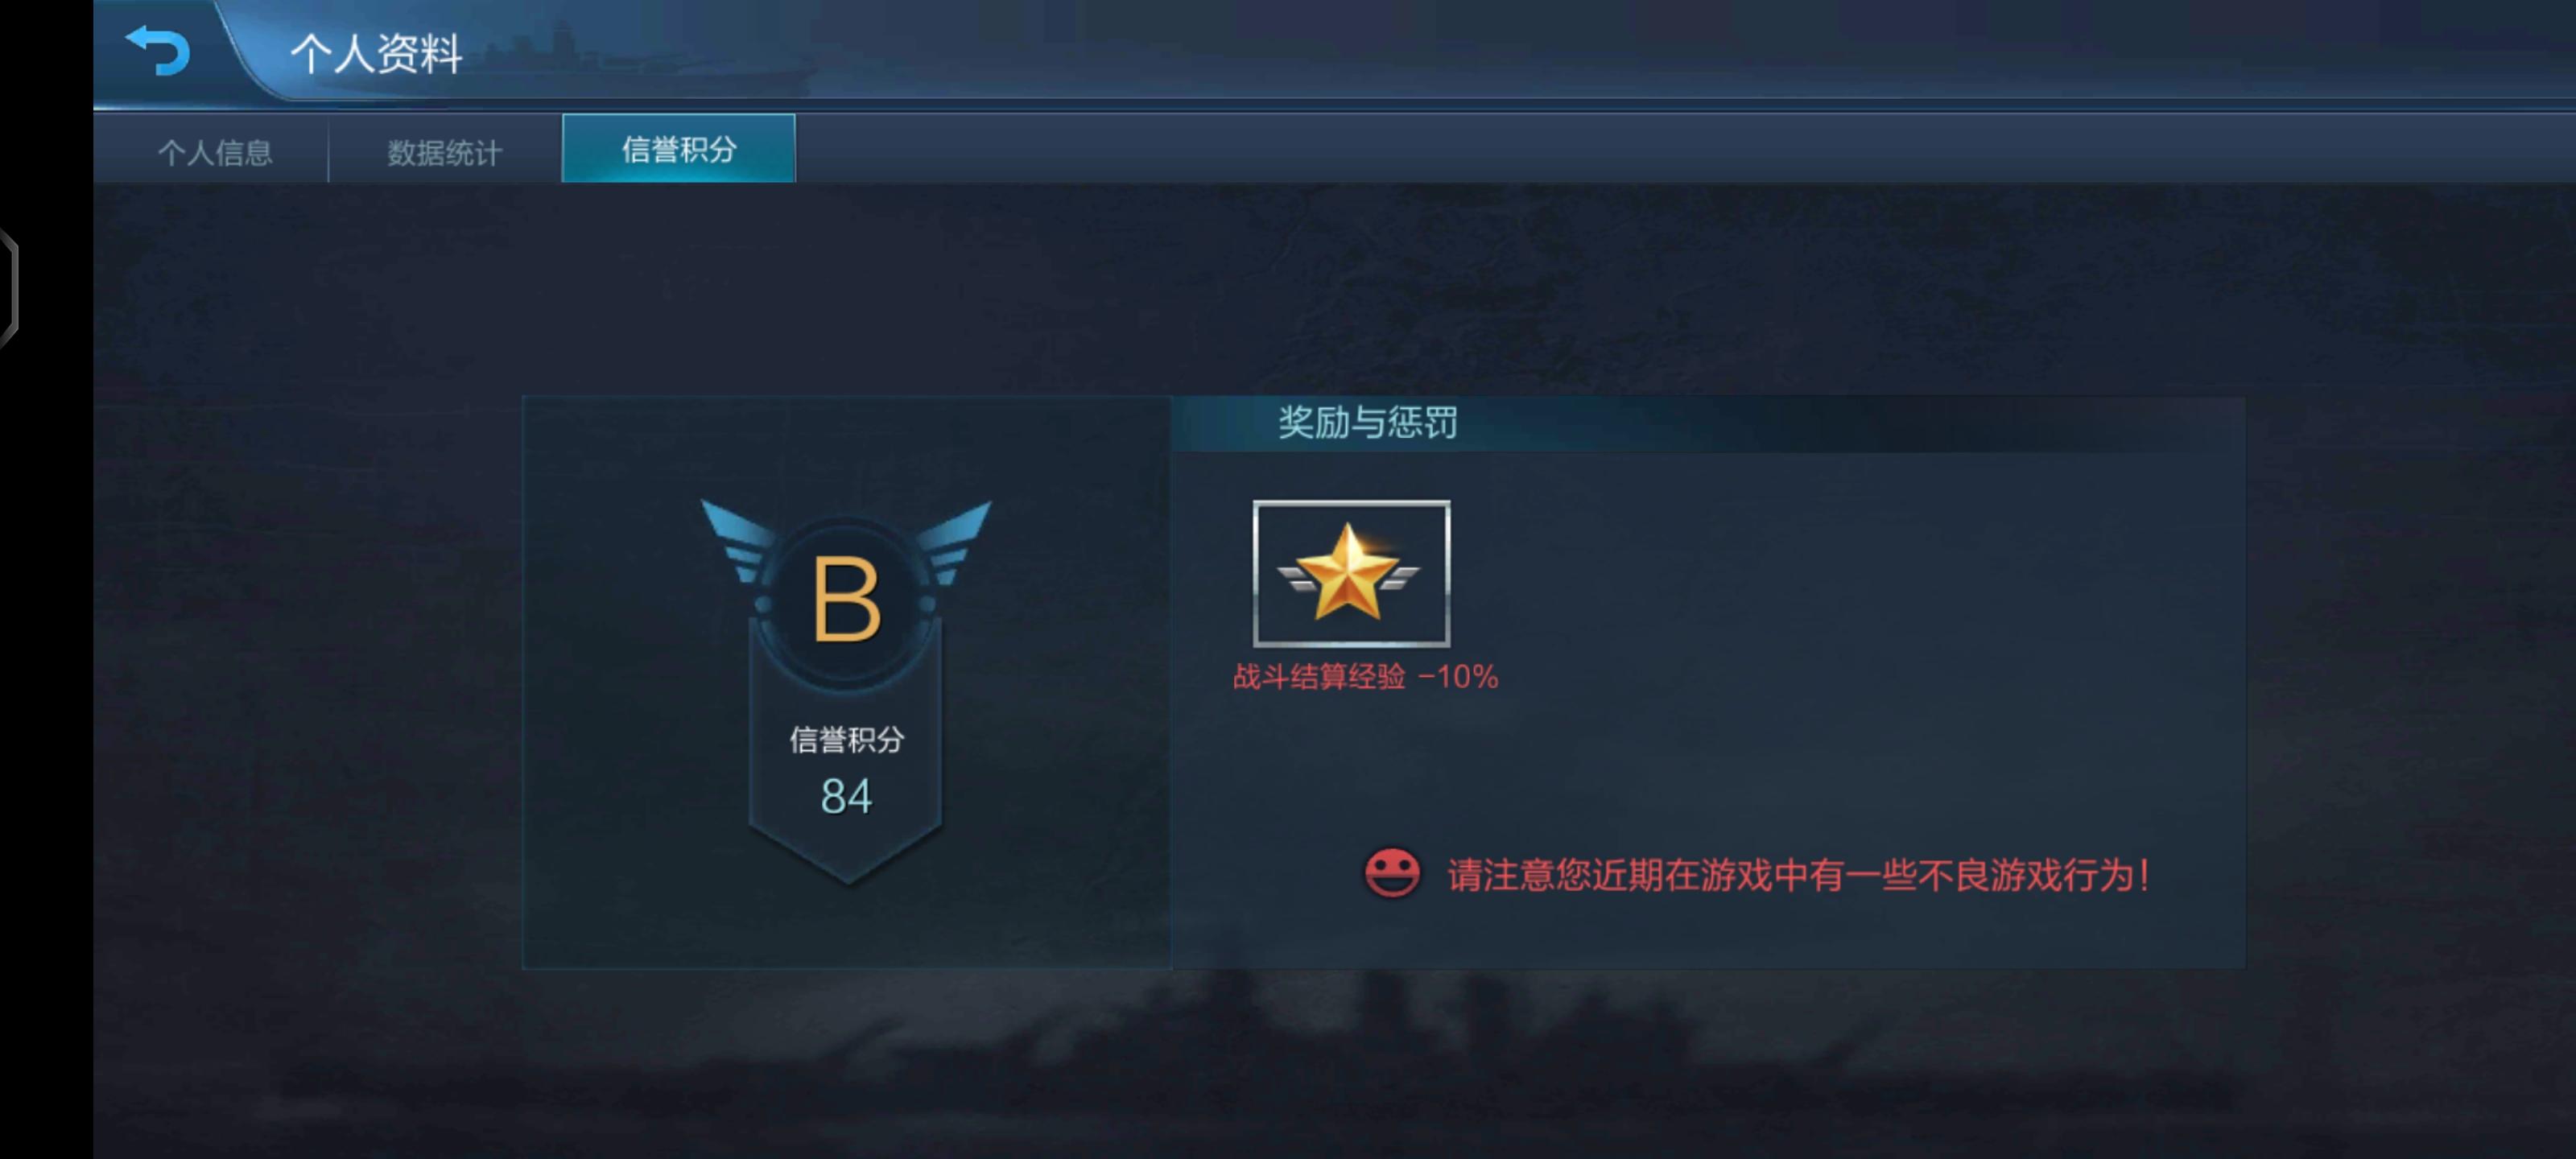Click the red bad behavior warning text
Image resolution: width=2576 pixels, height=1159 pixels.
tap(1798, 875)
